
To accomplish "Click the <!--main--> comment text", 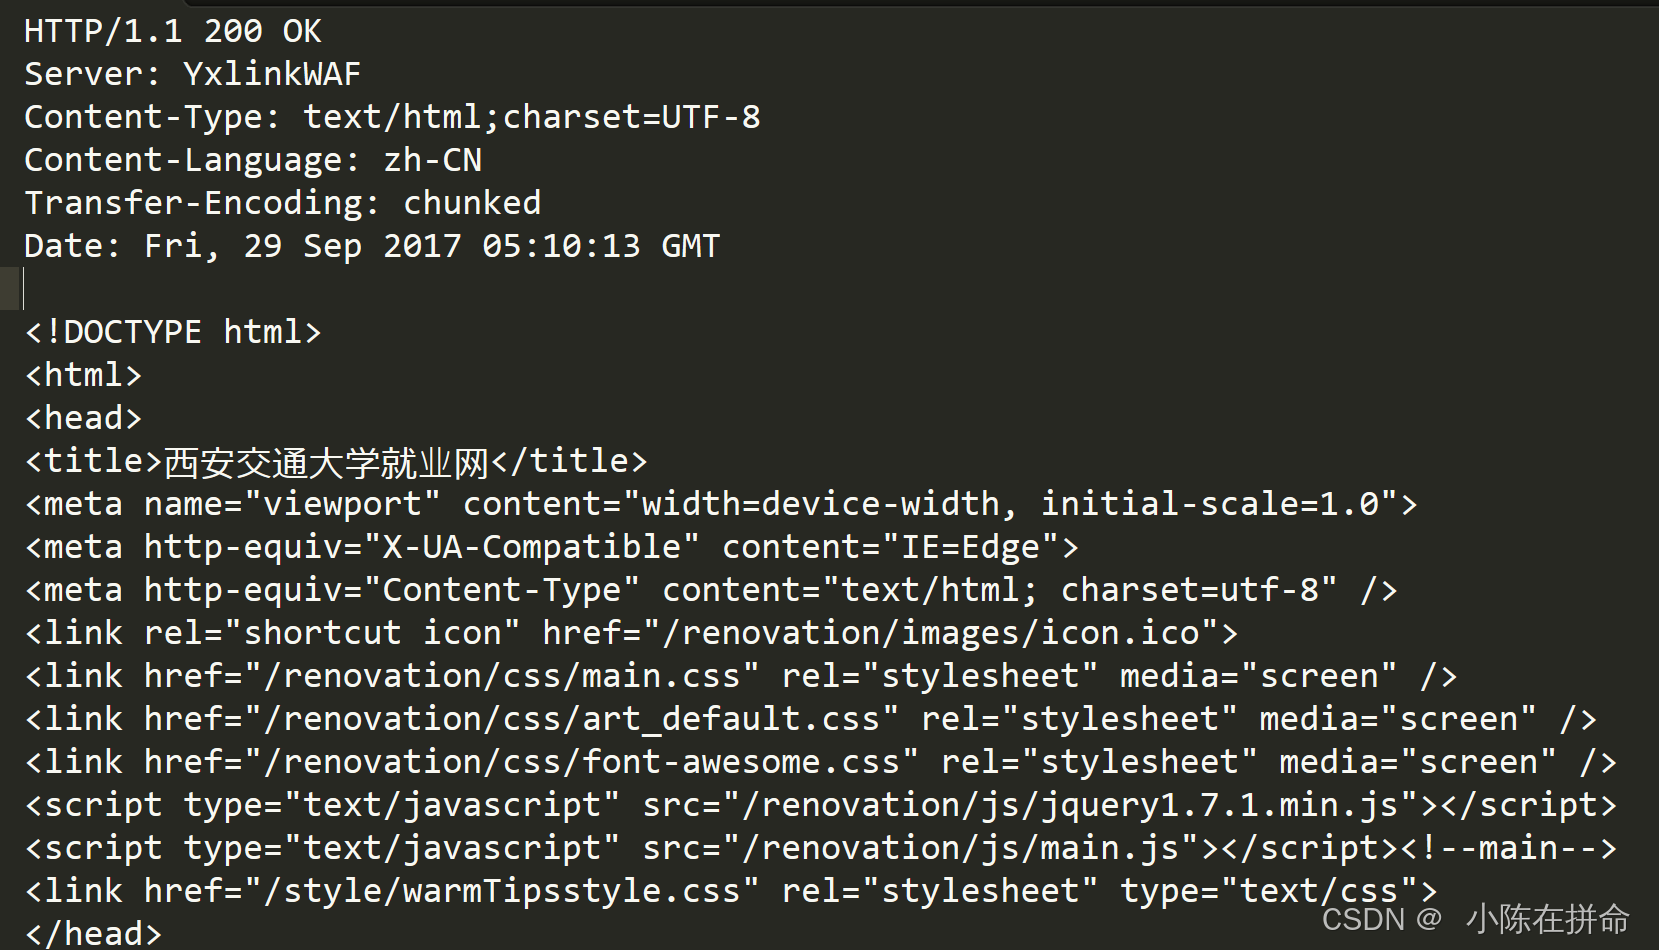I will [1508, 848].
